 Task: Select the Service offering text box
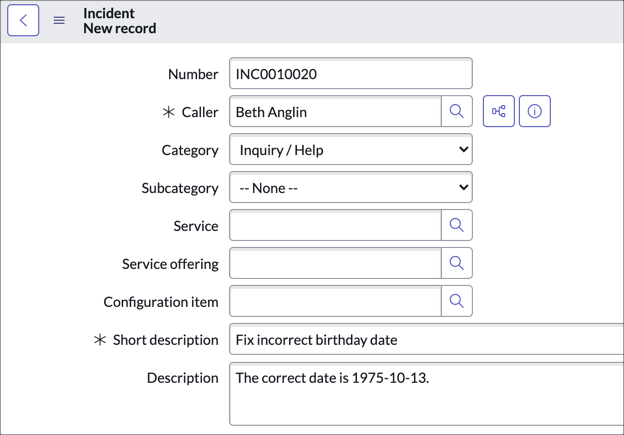[335, 264]
